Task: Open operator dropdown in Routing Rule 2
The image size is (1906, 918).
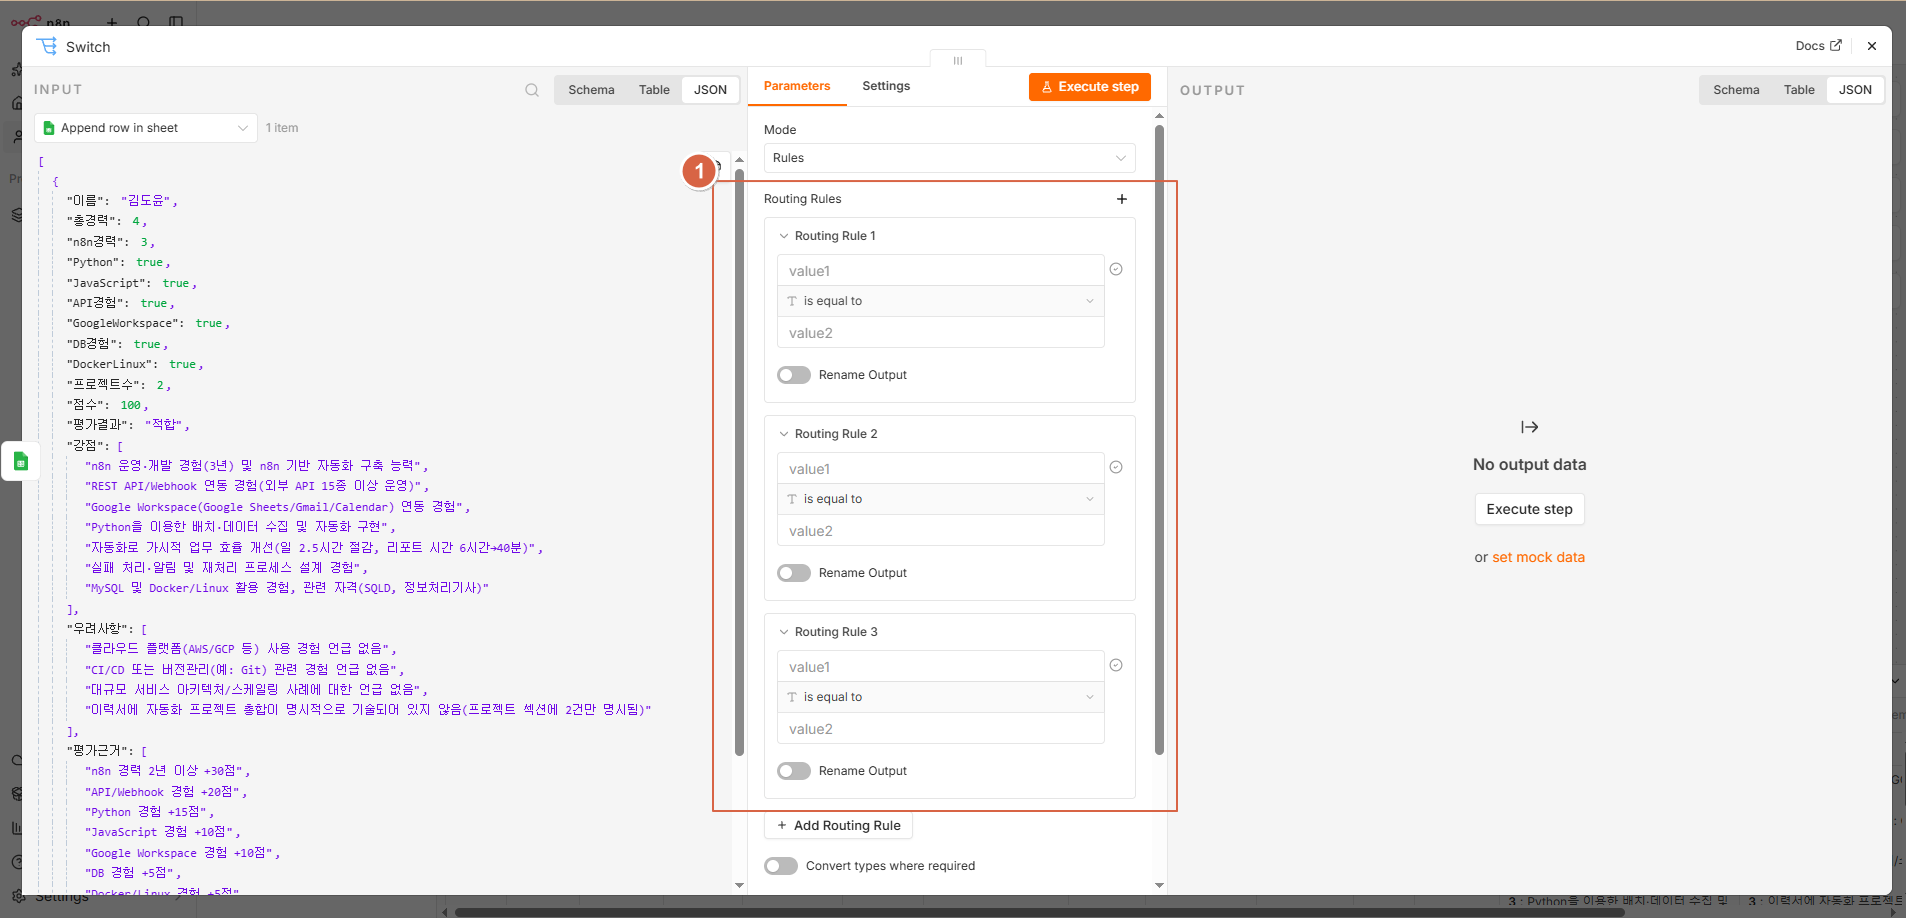Action: [940, 499]
